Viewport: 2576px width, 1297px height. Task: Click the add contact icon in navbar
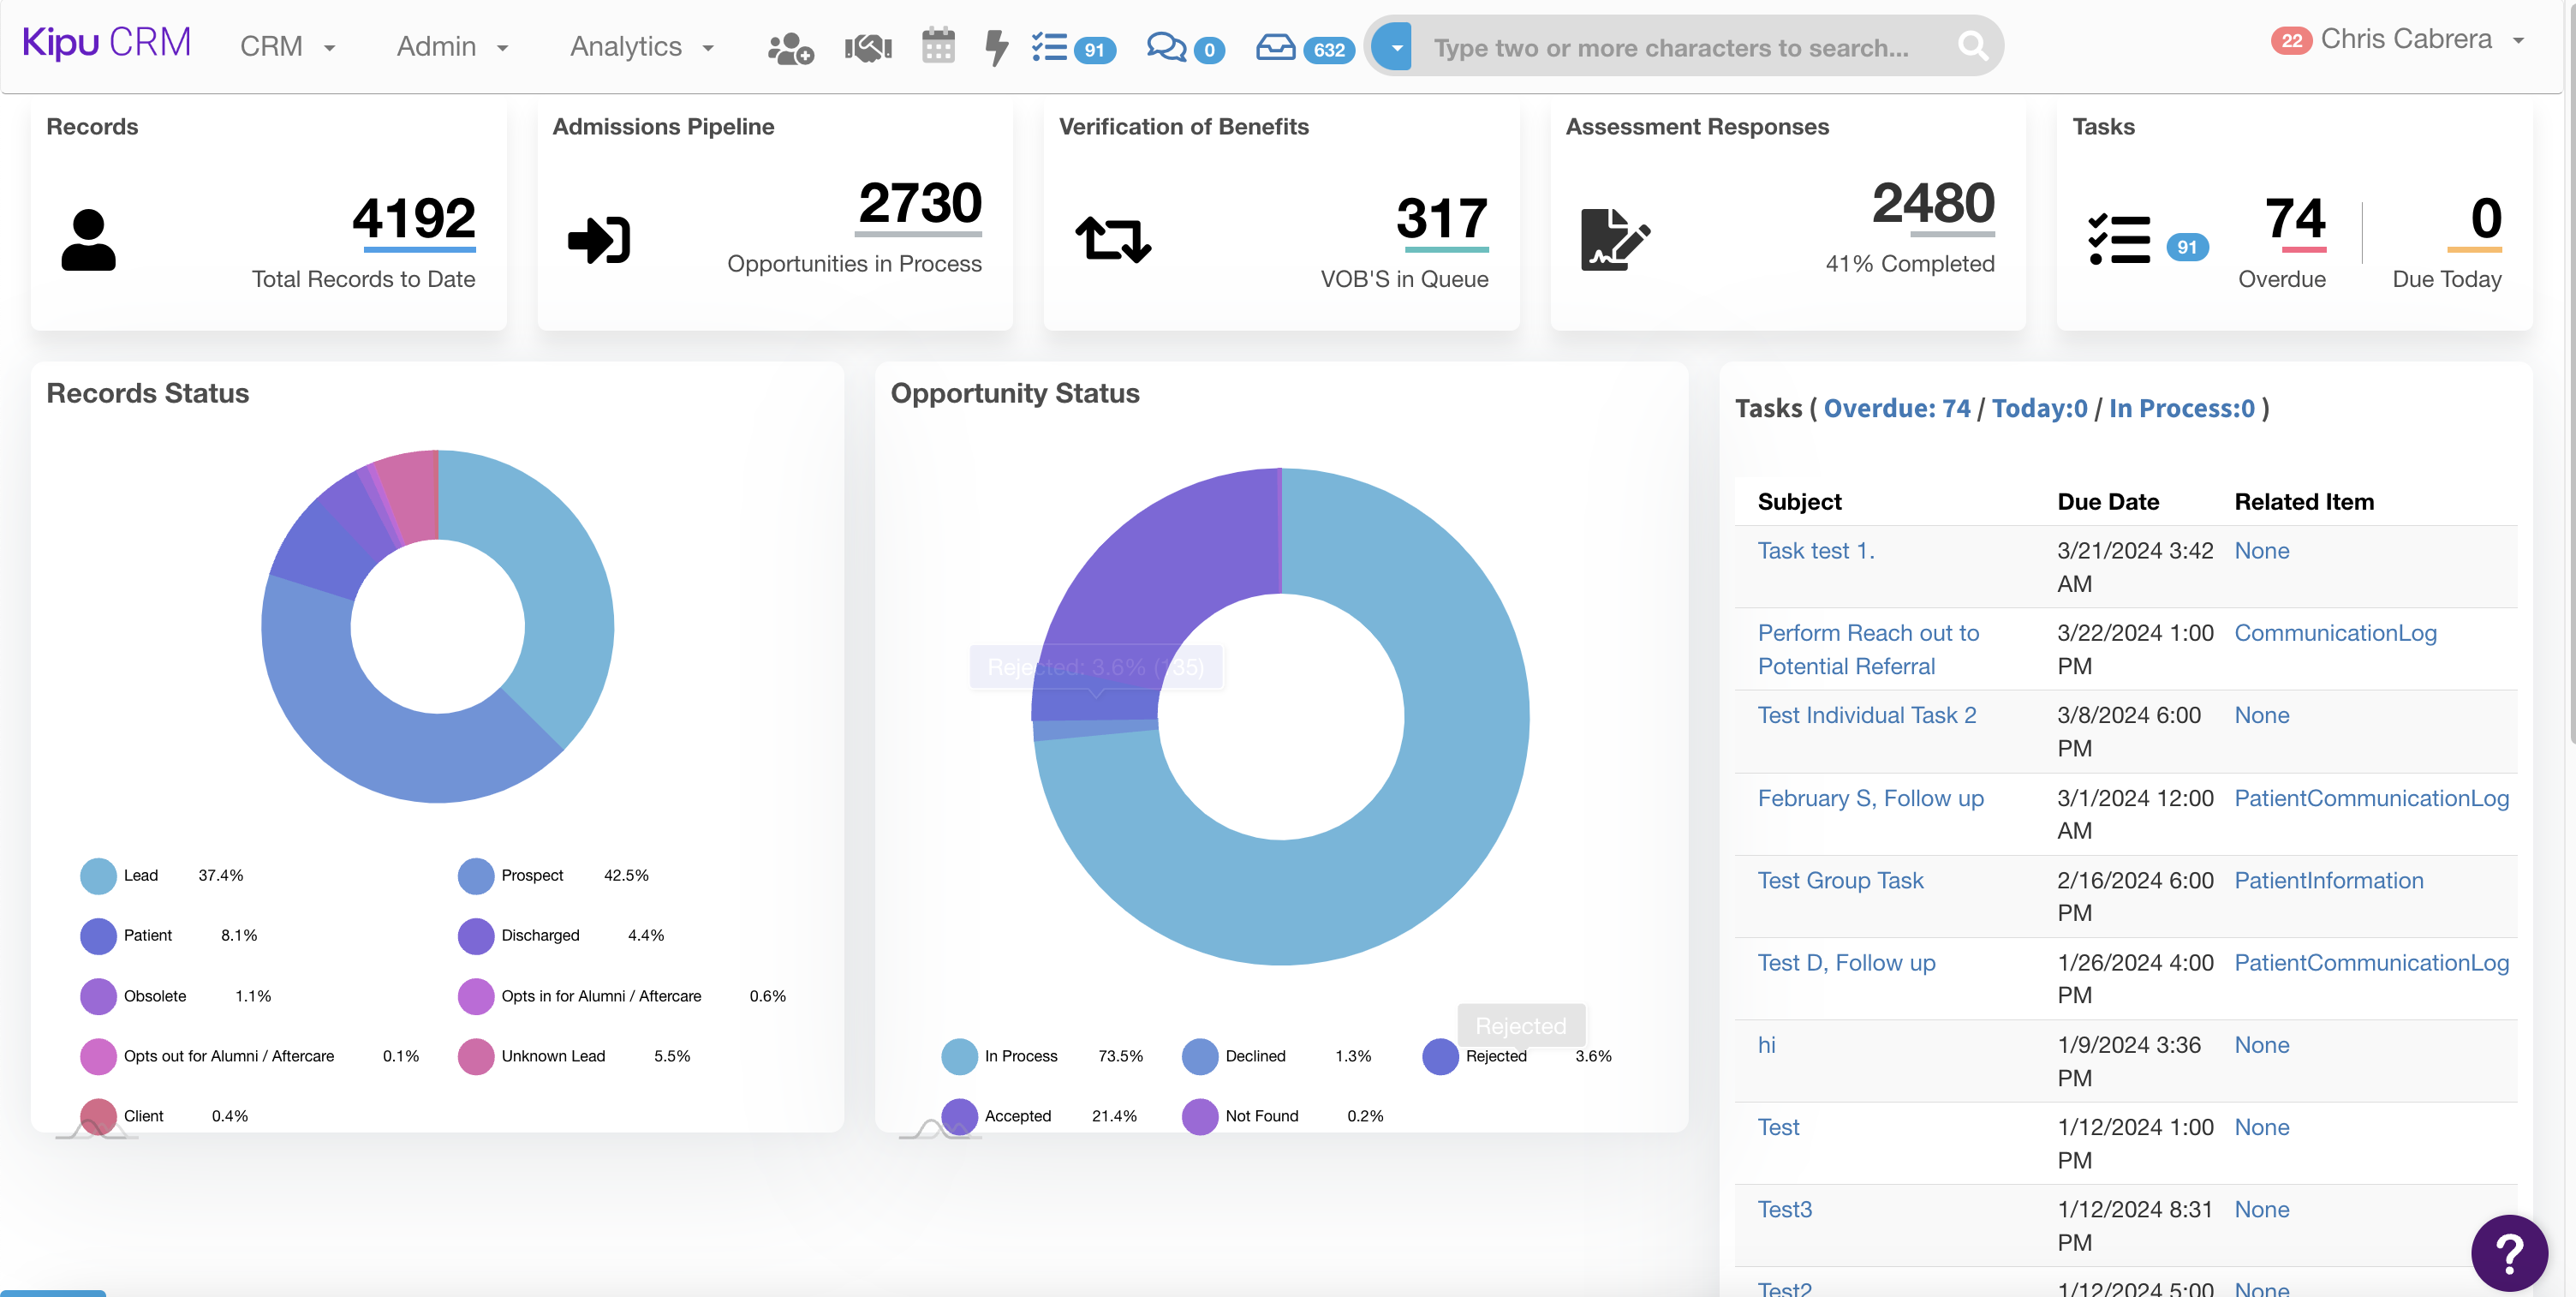click(790, 47)
